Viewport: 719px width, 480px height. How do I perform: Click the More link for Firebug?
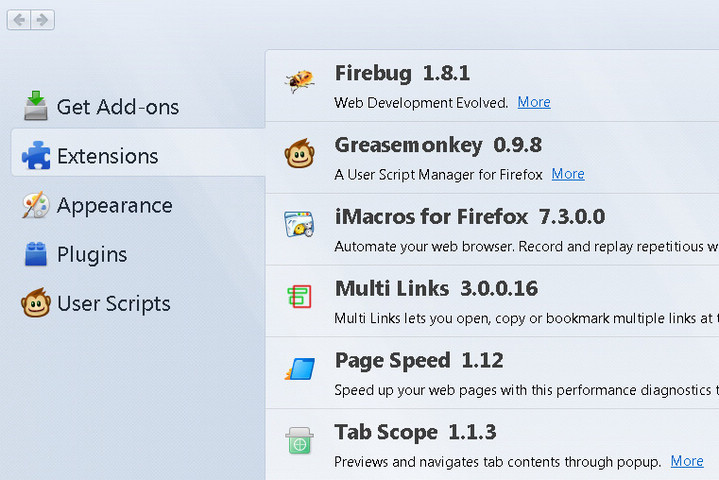click(x=534, y=102)
